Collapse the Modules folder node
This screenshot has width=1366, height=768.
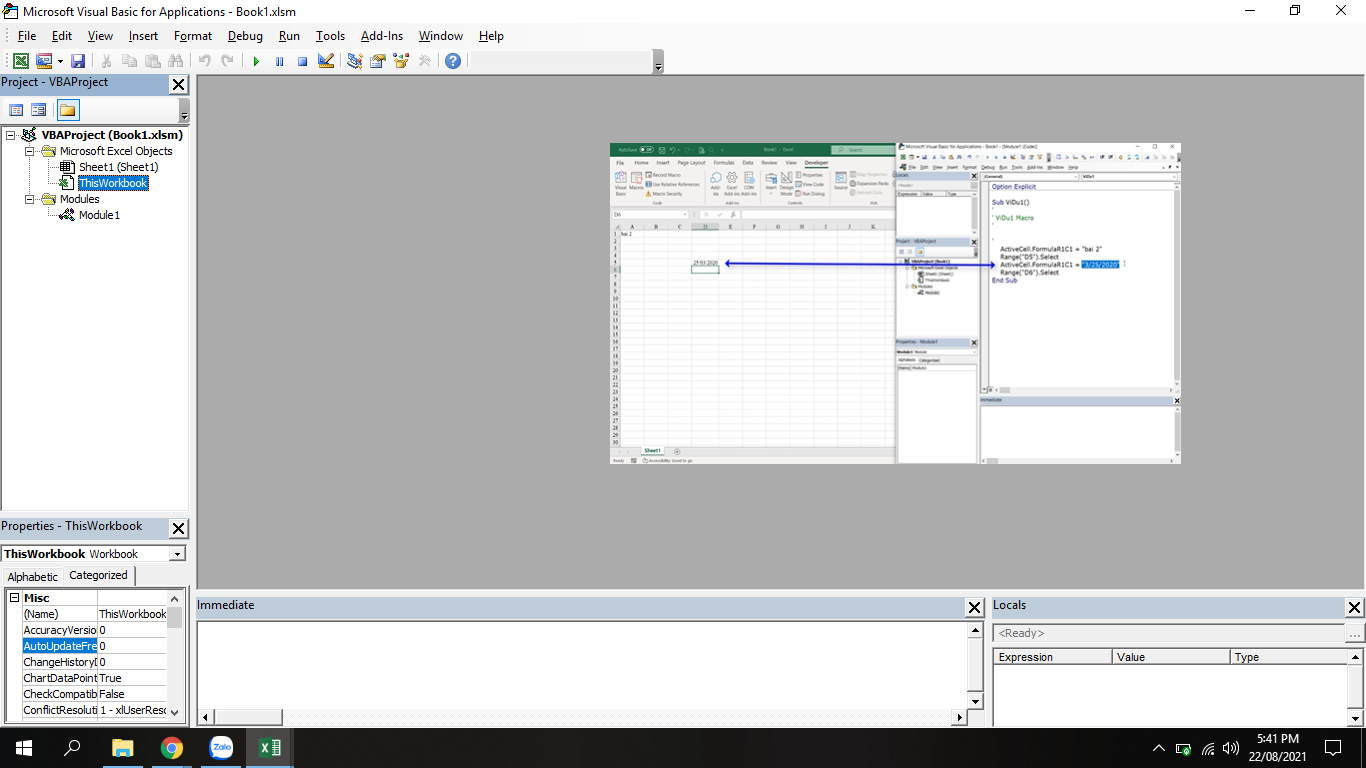(30, 199)
